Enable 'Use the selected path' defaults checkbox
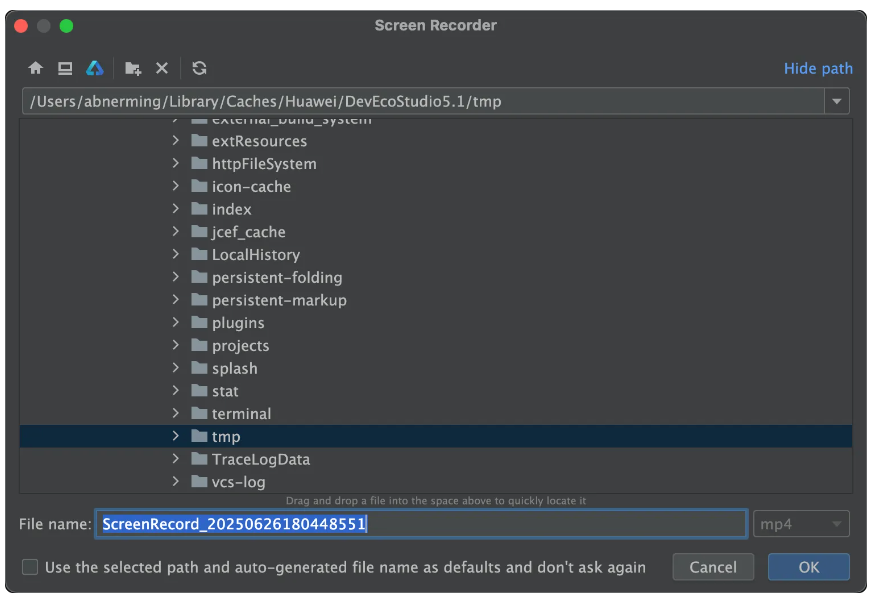This screenshot has width=878, height=610. [30, 567]
